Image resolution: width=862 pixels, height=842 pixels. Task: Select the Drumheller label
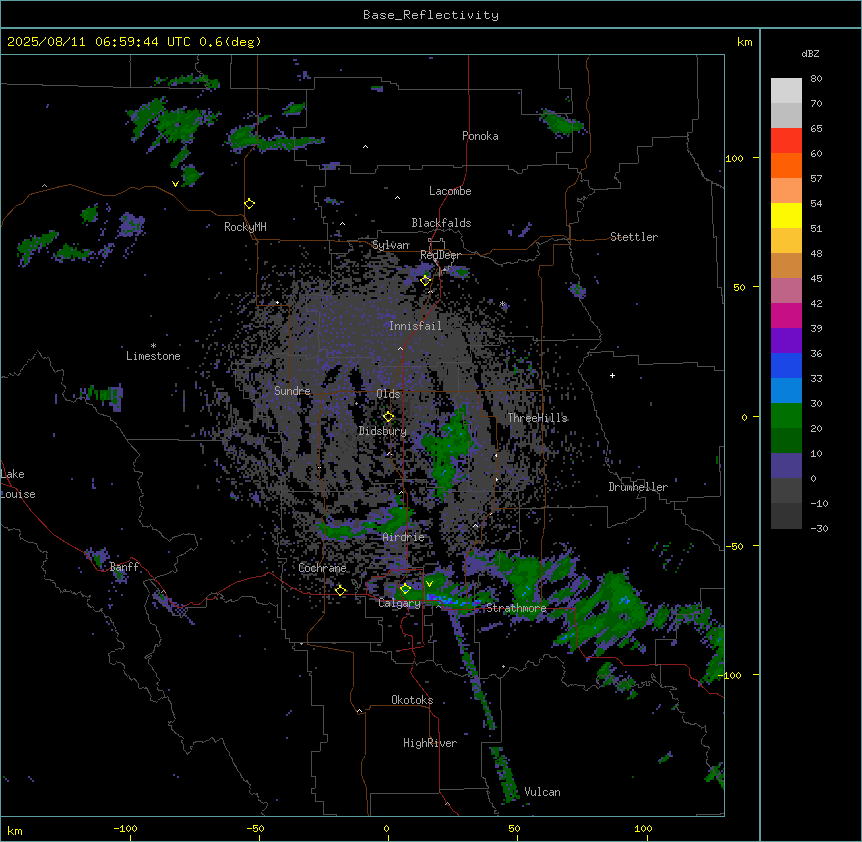[x=638, y=487]
